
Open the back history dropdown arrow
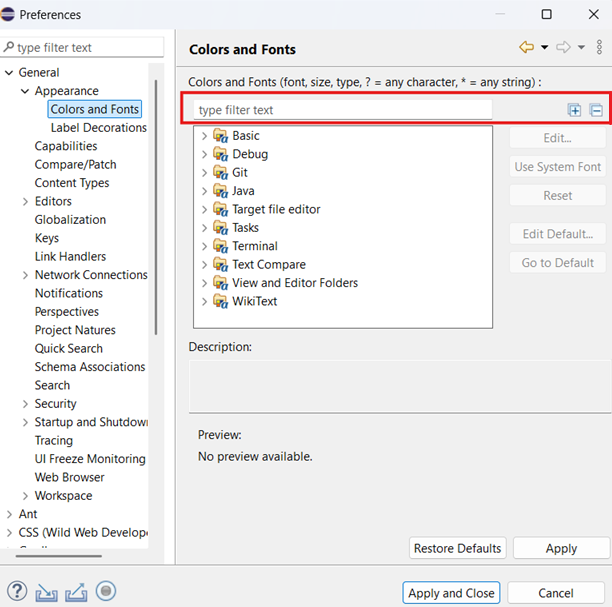tap(544, 47)
